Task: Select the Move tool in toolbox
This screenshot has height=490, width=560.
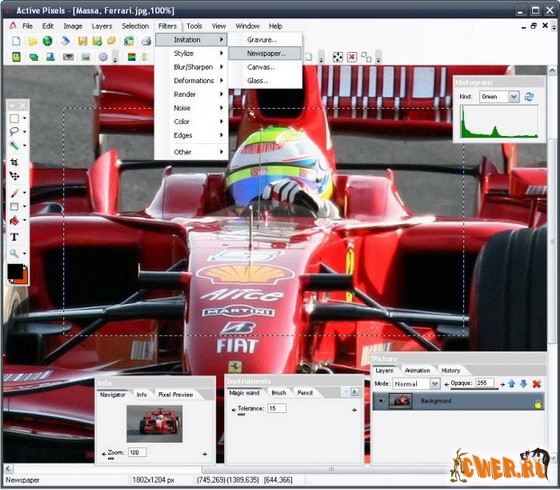Action: tap(14, 176)
